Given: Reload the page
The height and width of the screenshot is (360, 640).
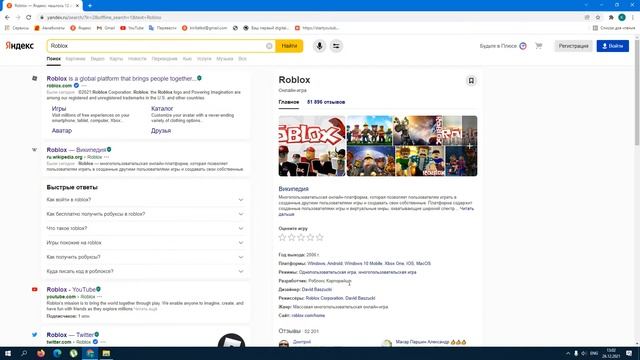Looking at the screenshot, I should tap(29, 17).
